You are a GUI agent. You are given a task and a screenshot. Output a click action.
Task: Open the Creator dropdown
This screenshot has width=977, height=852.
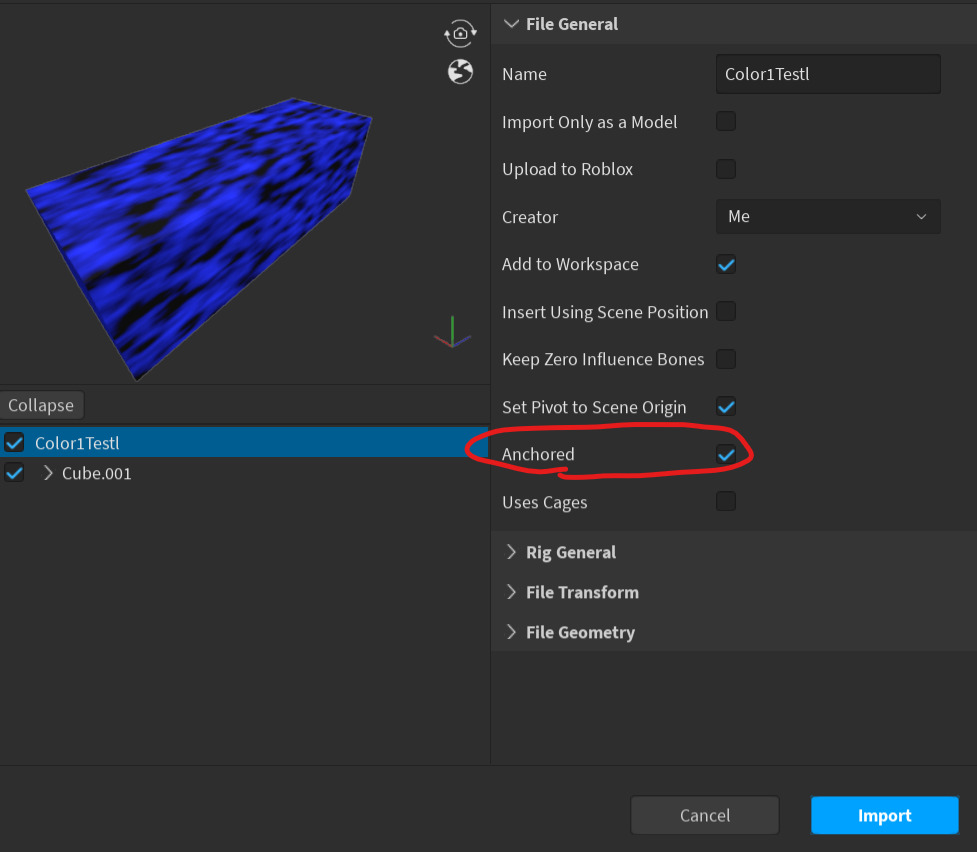828,216
